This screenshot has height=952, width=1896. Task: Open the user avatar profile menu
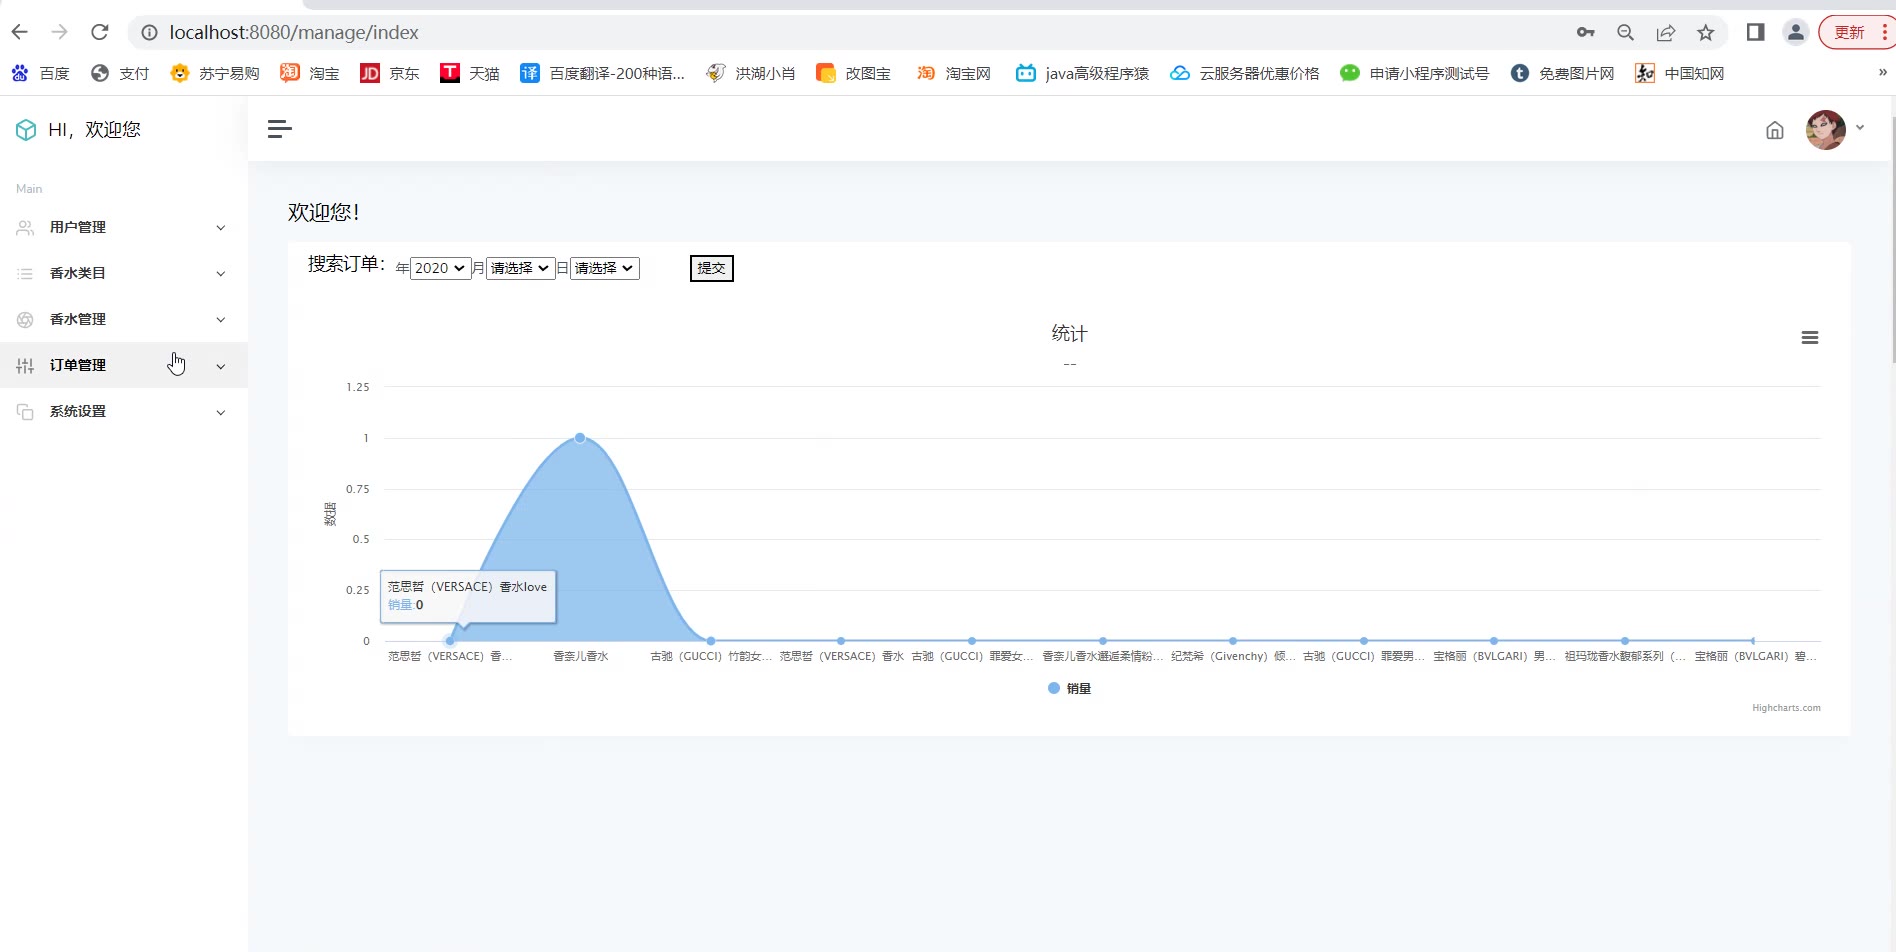point(1826,130)
